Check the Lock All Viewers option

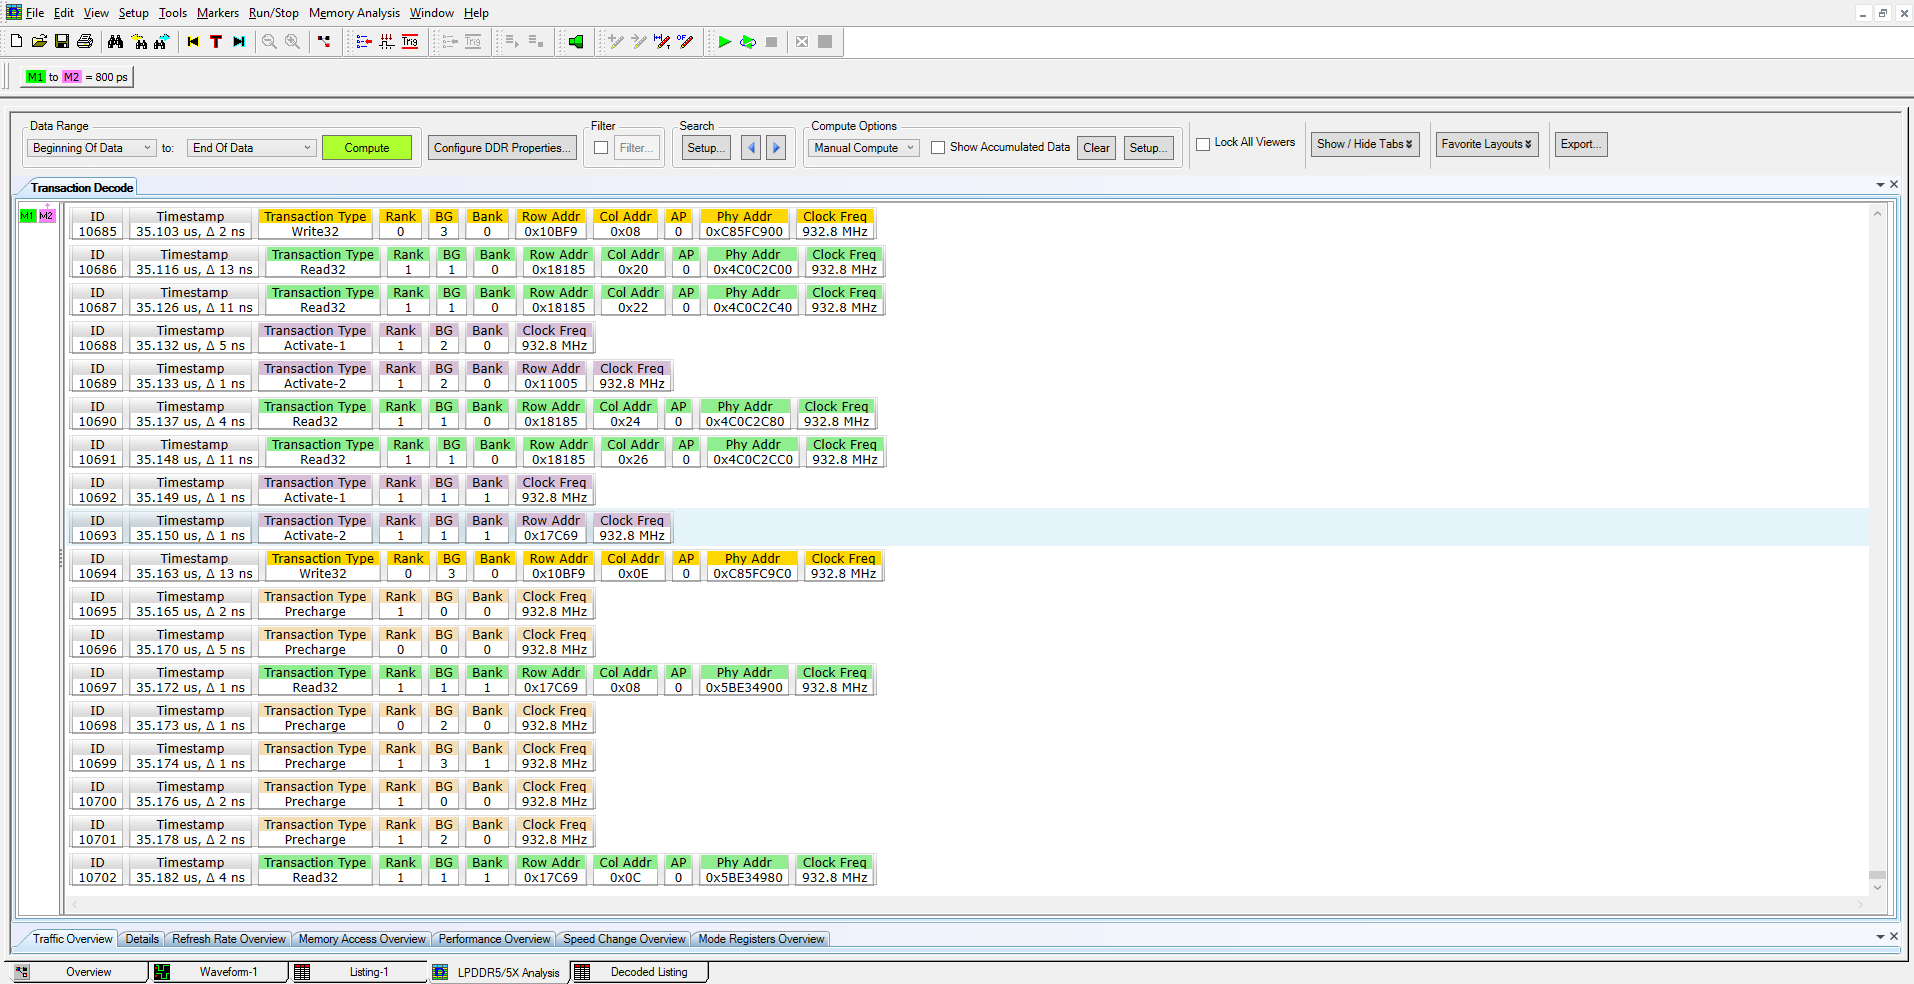(1203, 144)
